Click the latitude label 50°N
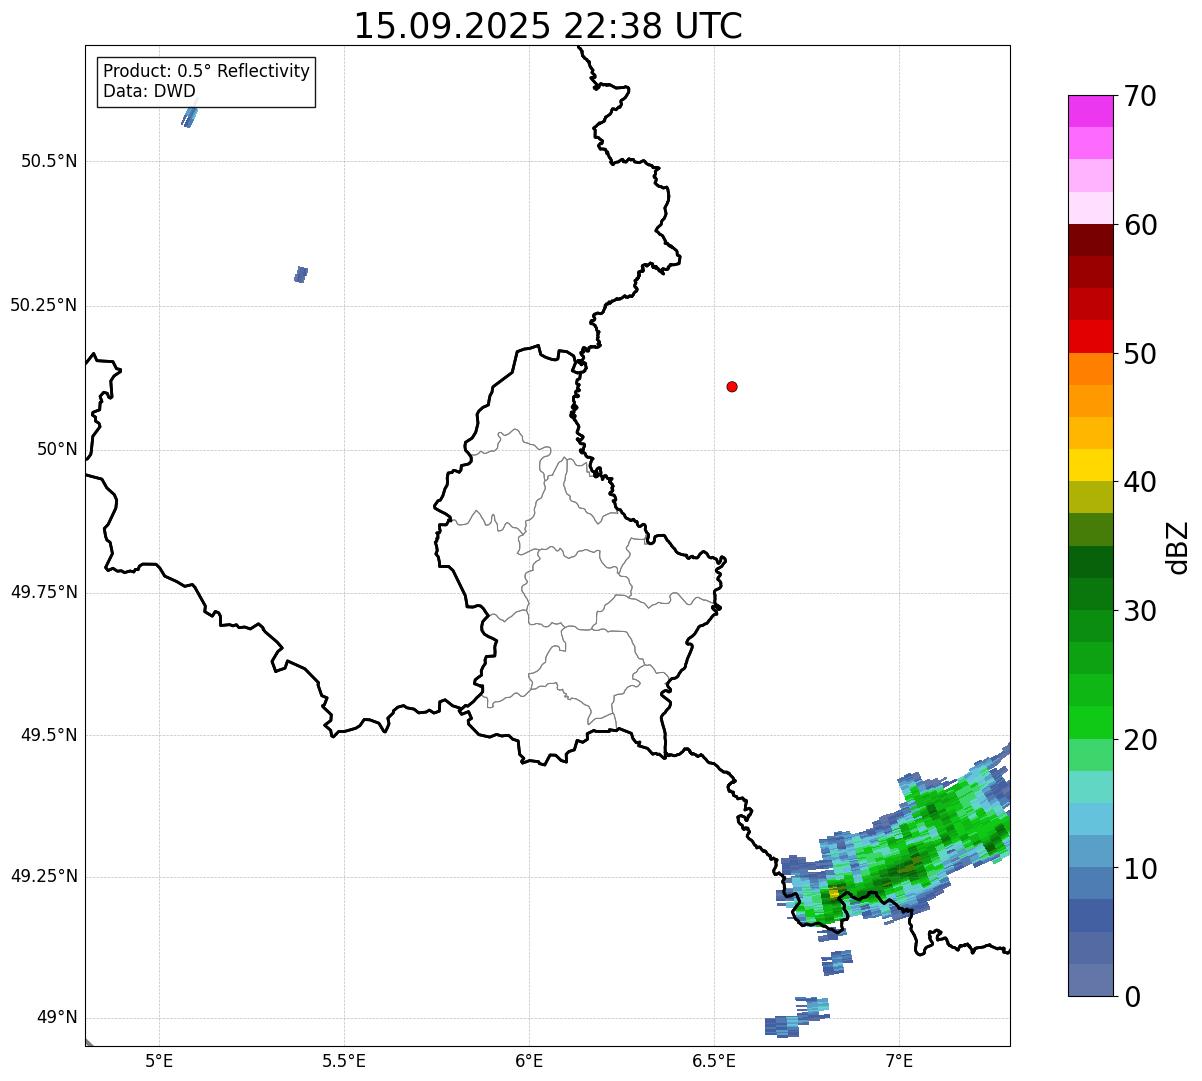Screen dimensions: 1202x1081 (57, 449)
